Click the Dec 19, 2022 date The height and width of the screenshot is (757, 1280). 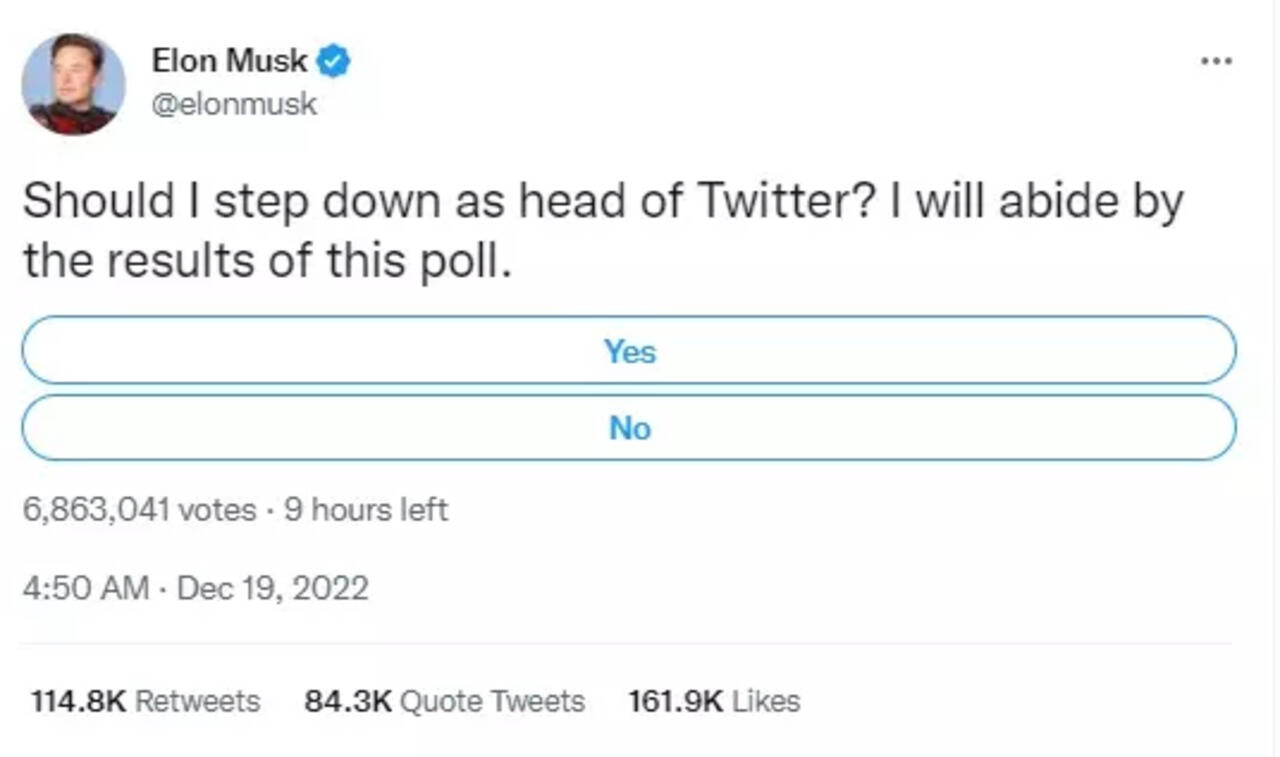[x=272, y=587]
